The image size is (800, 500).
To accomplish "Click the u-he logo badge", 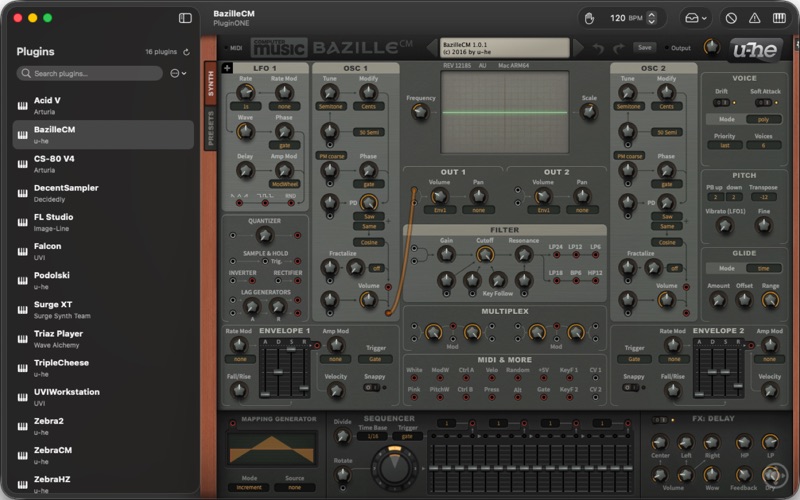I will point(755,49).
